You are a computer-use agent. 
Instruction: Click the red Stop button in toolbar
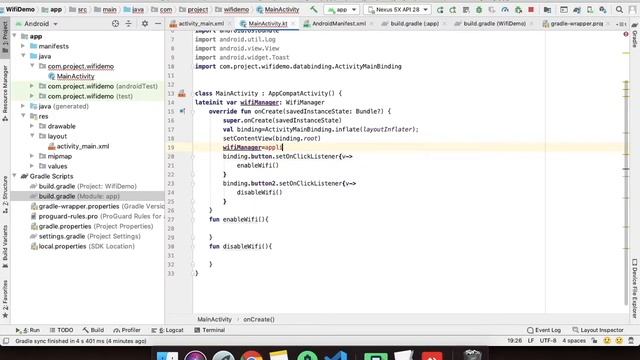(x=531, y=9)
